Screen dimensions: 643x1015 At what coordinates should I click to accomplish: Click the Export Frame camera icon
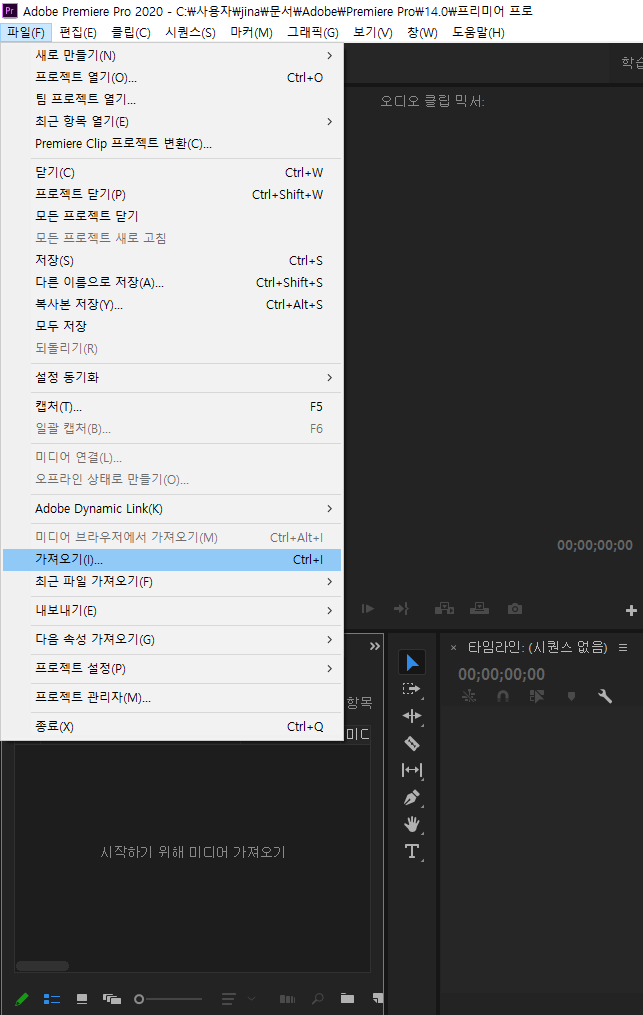tap(515, 608)
